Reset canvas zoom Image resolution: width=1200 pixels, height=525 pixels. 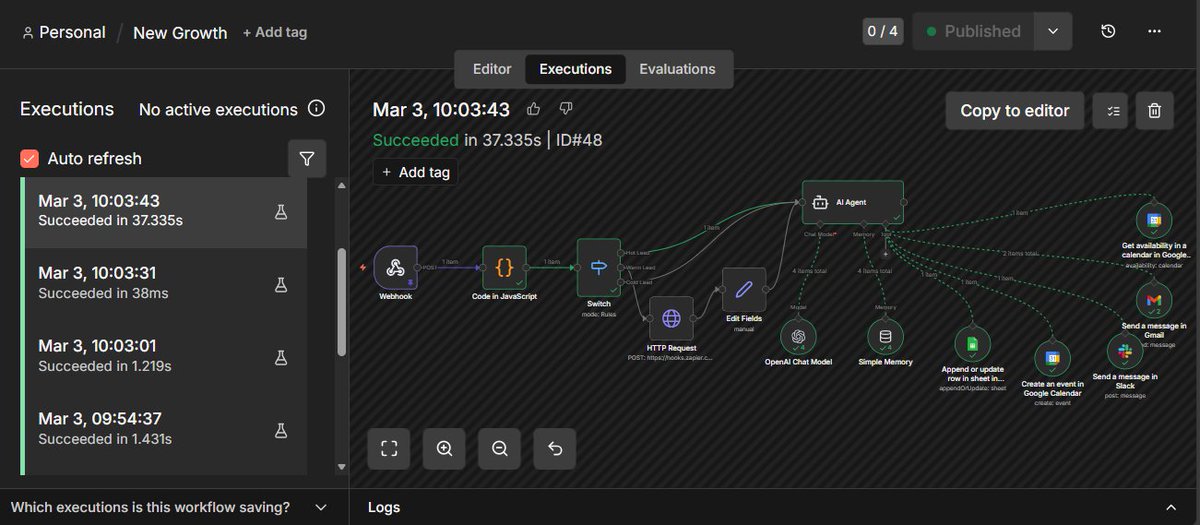coord(555,449)
